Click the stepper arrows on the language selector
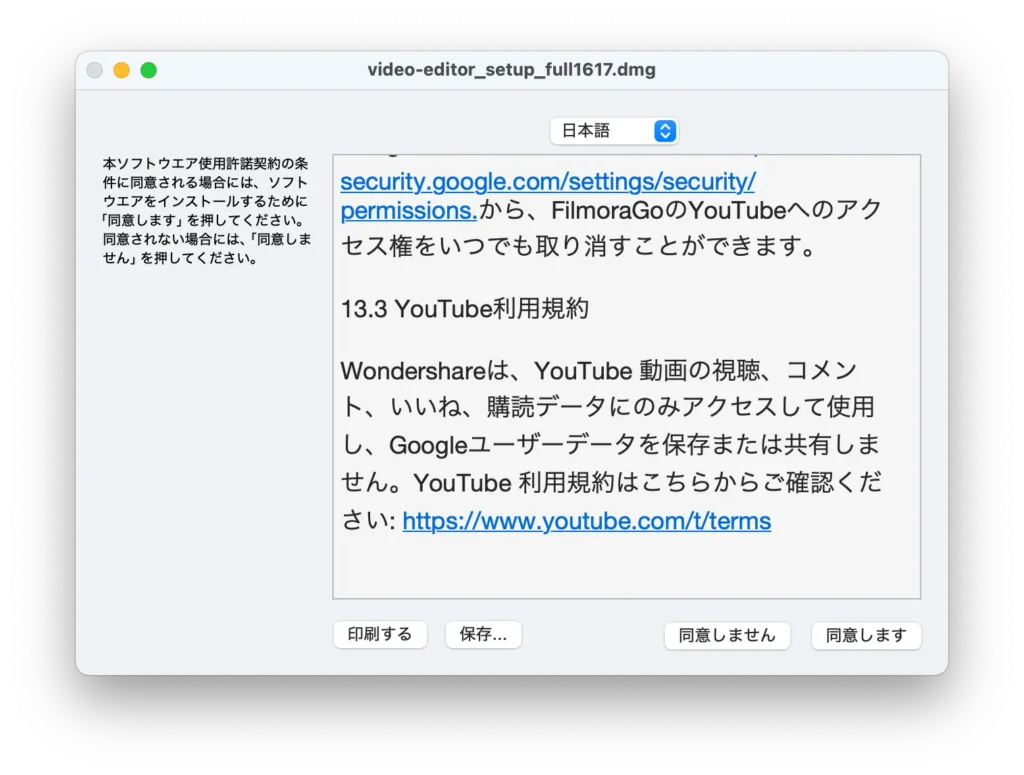1024x775 pixels. click(664, 130)
